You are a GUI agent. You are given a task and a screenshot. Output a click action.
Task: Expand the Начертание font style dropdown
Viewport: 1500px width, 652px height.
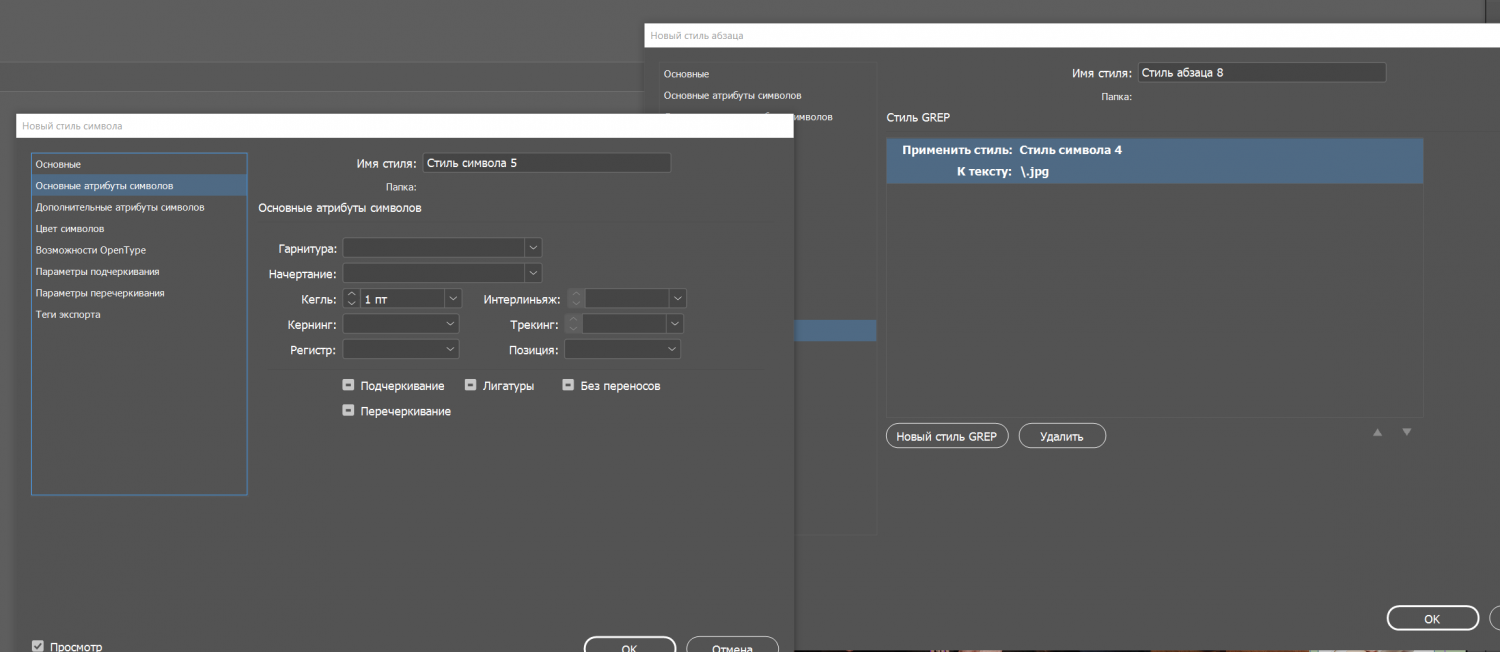click(x=533, y=273)
